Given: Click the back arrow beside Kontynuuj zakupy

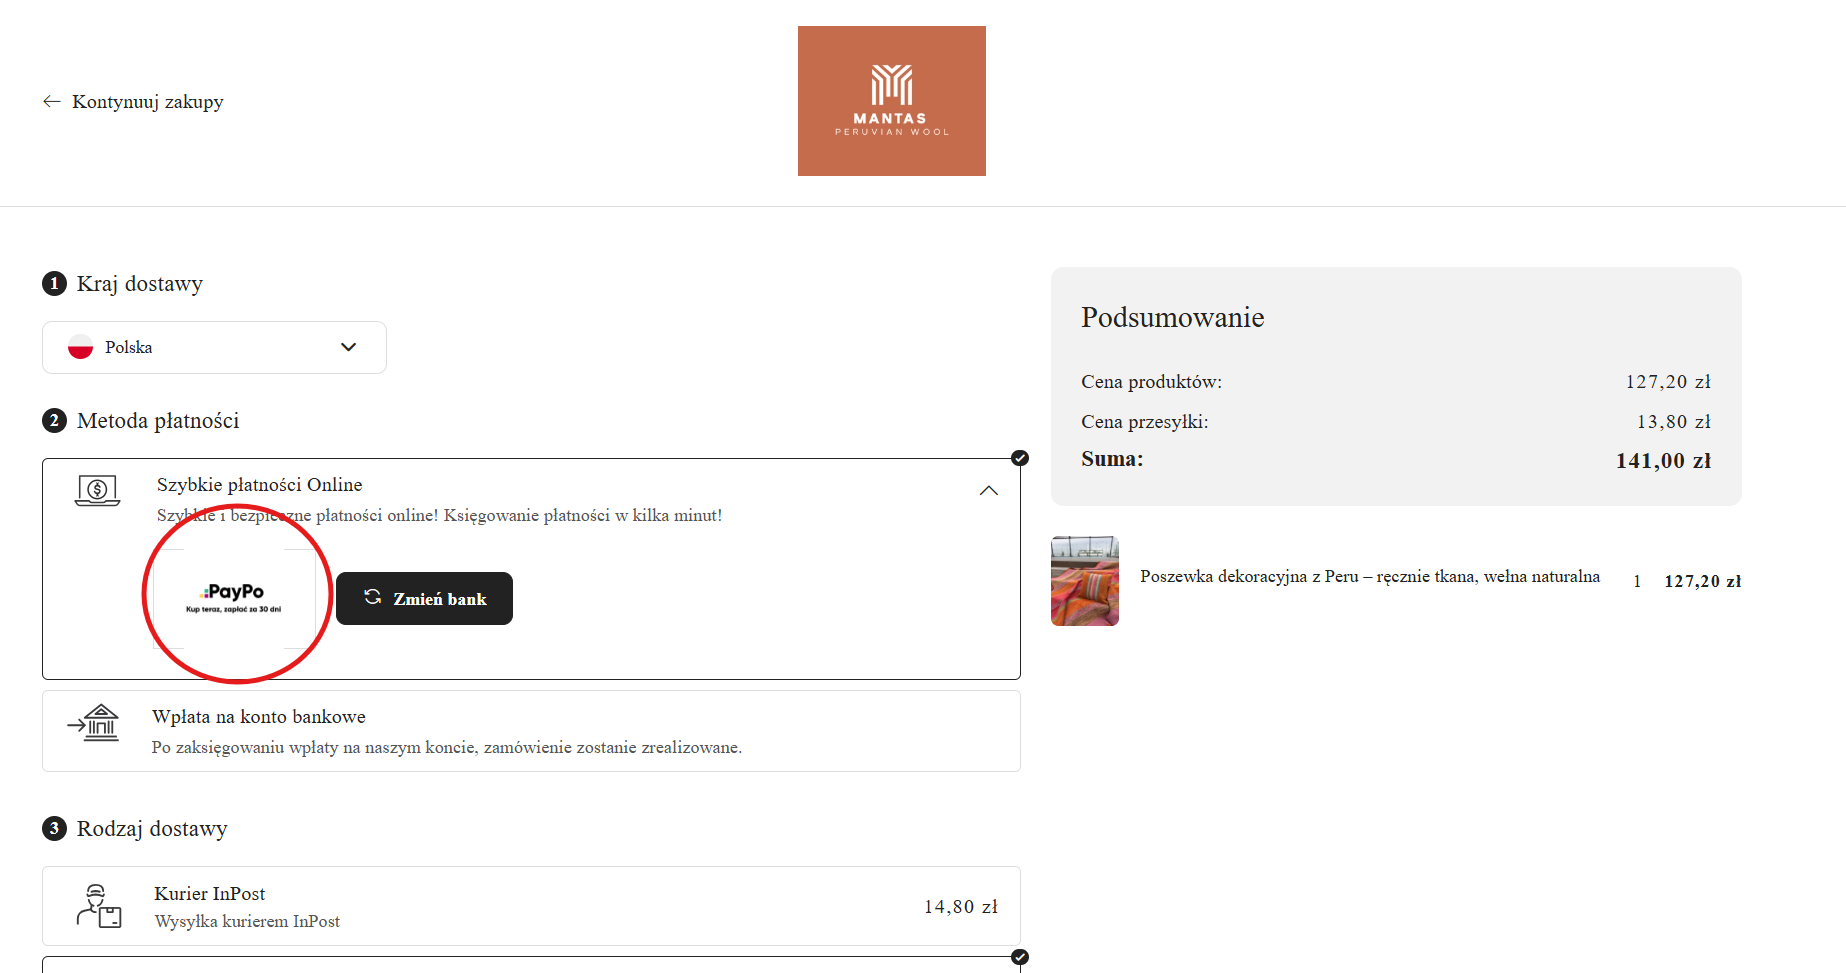Looking at the screenshot, I should point(52,102).
